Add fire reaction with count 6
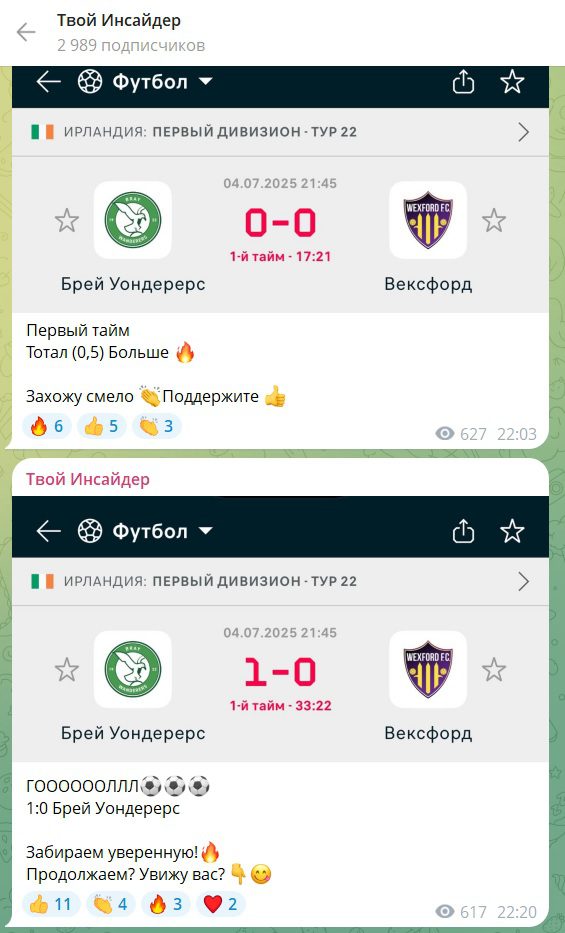The width and height of the screenshot is (565, 933). (47, 426)
